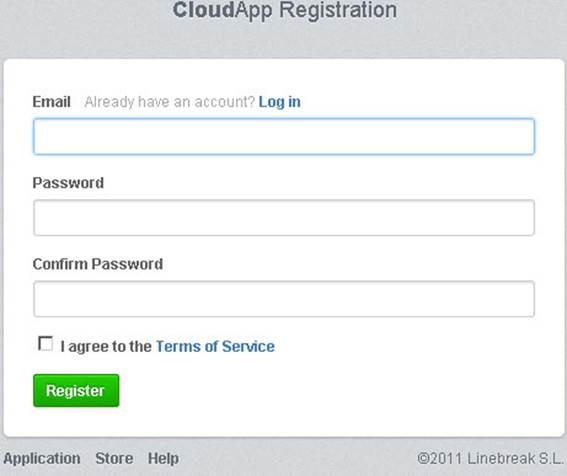Click the 'Registration' word in page heading

coord(338,10)
